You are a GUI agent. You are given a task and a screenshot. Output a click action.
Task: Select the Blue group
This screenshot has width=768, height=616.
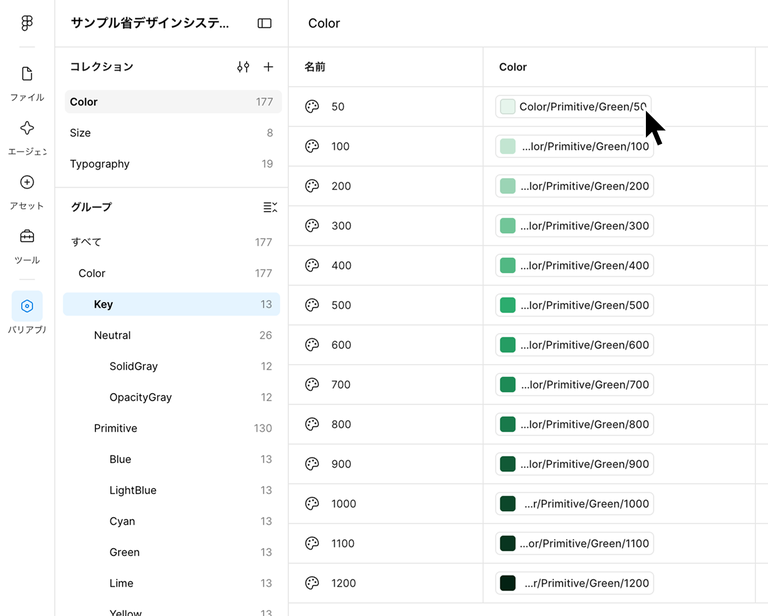coord(171,459)
